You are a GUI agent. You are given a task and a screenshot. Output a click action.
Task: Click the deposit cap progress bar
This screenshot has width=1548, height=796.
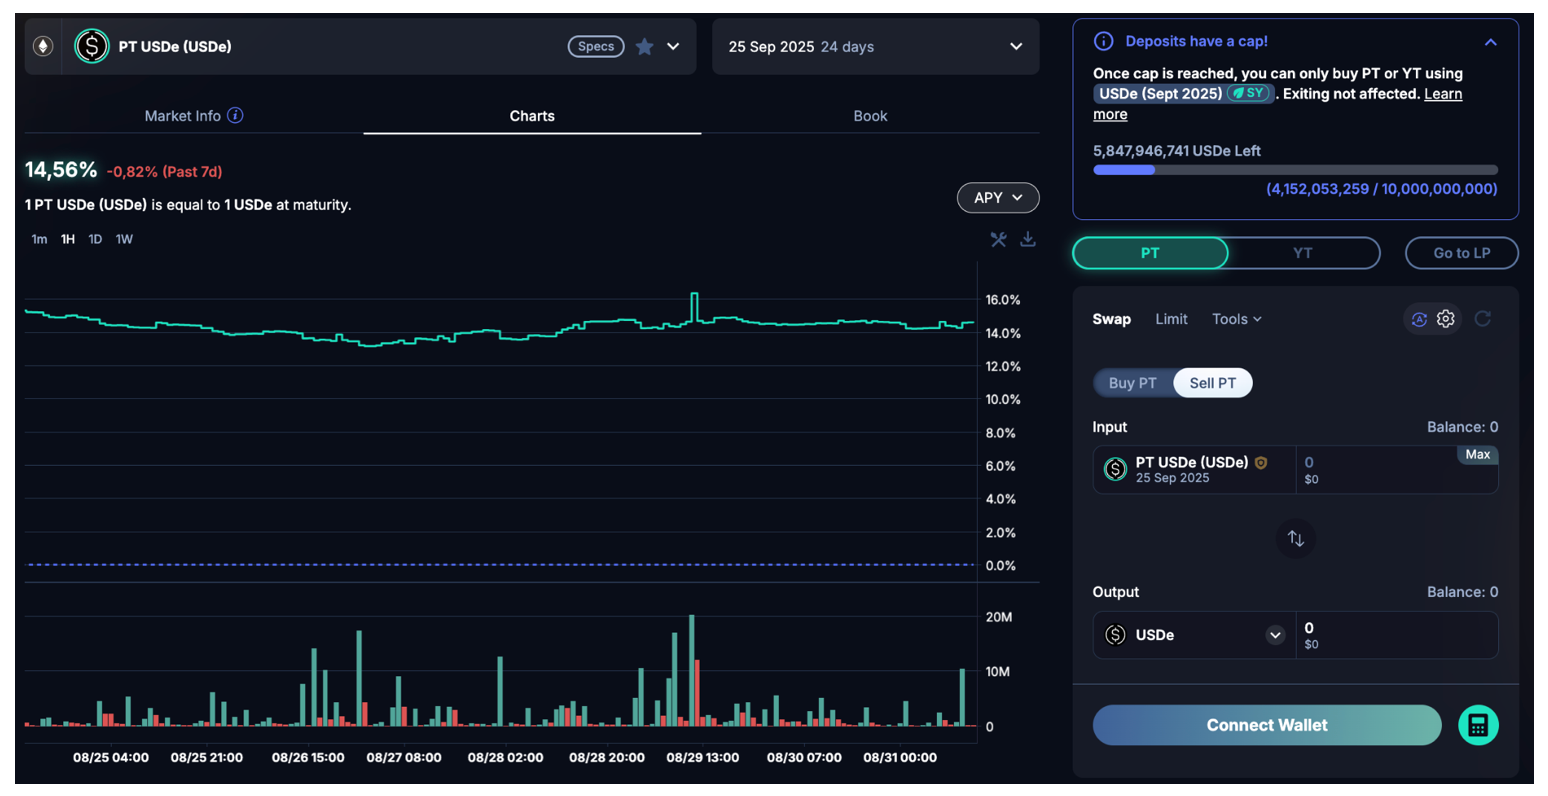[x=1295, y=170]
